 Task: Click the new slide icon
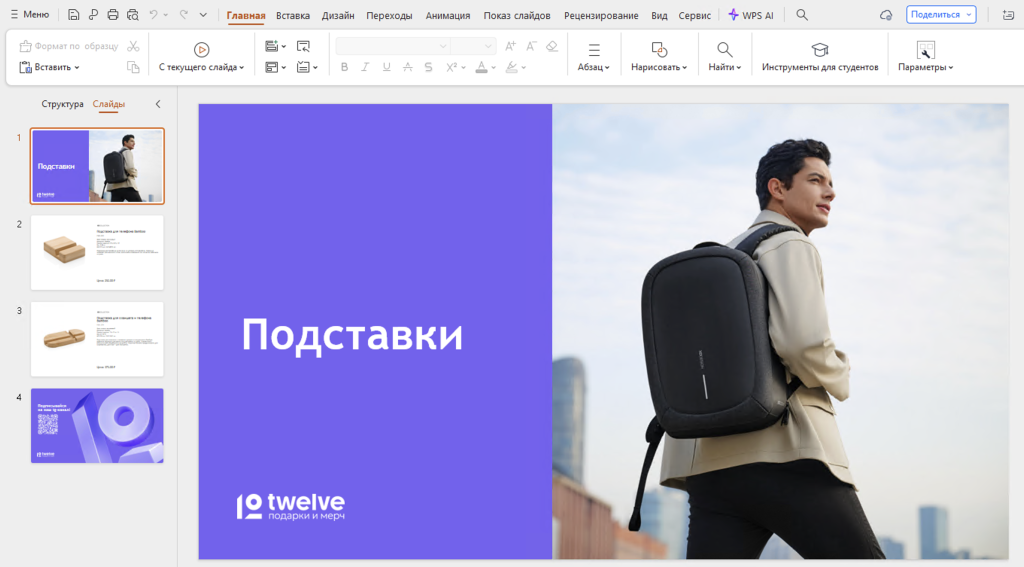click(x=272, y=46)
